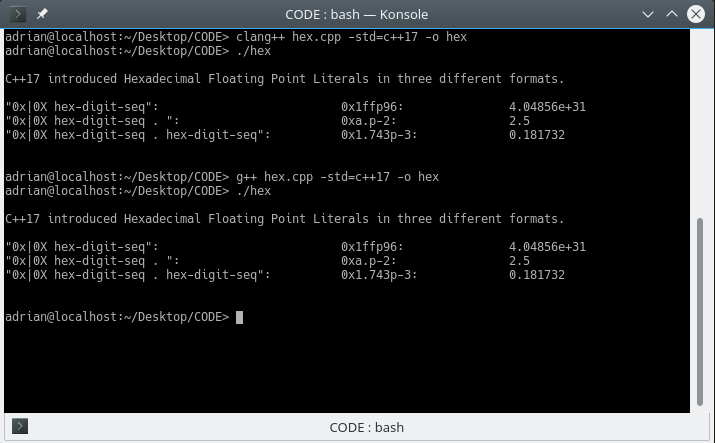Toggle the pin on all desktops icon
The height and width of the screenshot is (443, 715).
click(x=42, y=14)
